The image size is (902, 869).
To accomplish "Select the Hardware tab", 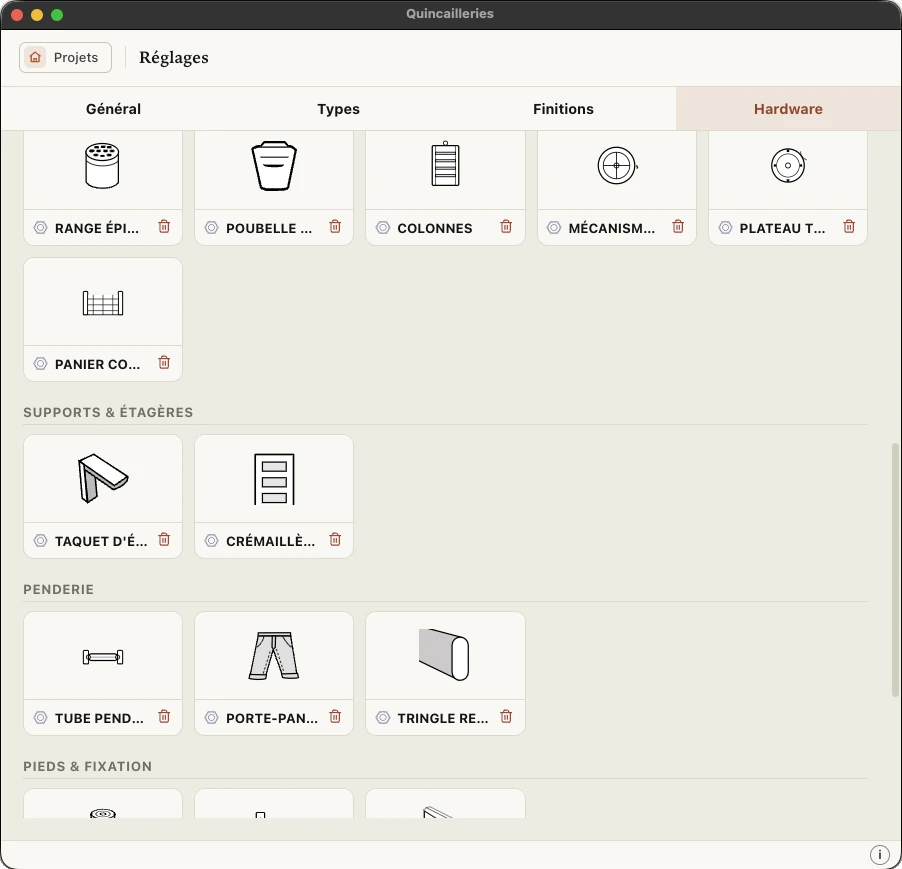I will pyautogui.click(x=788, y=109).
